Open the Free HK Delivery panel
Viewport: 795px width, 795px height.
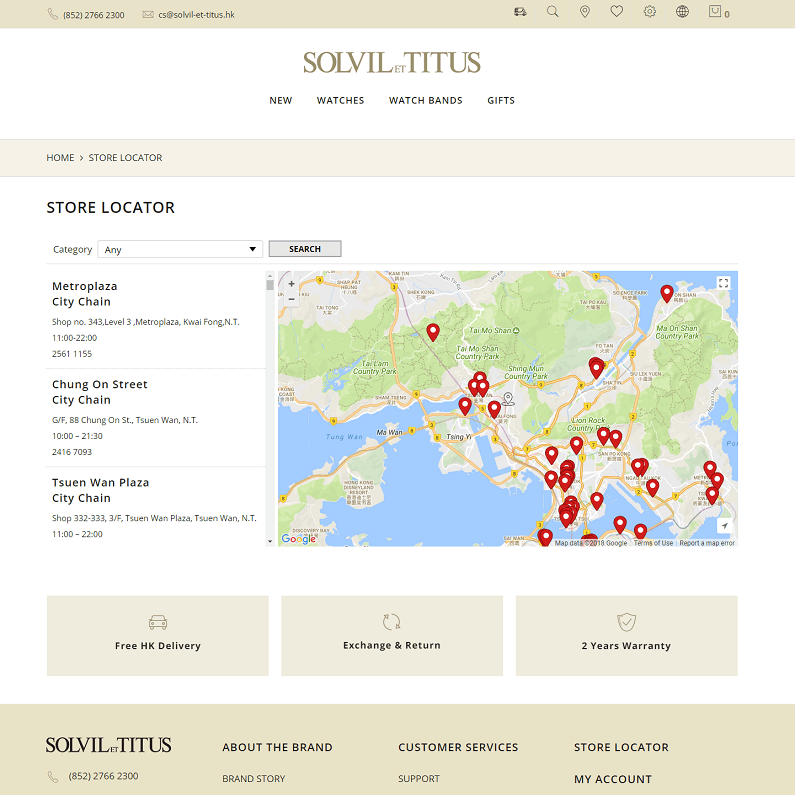pyautogui.click(x=158, y=635)
